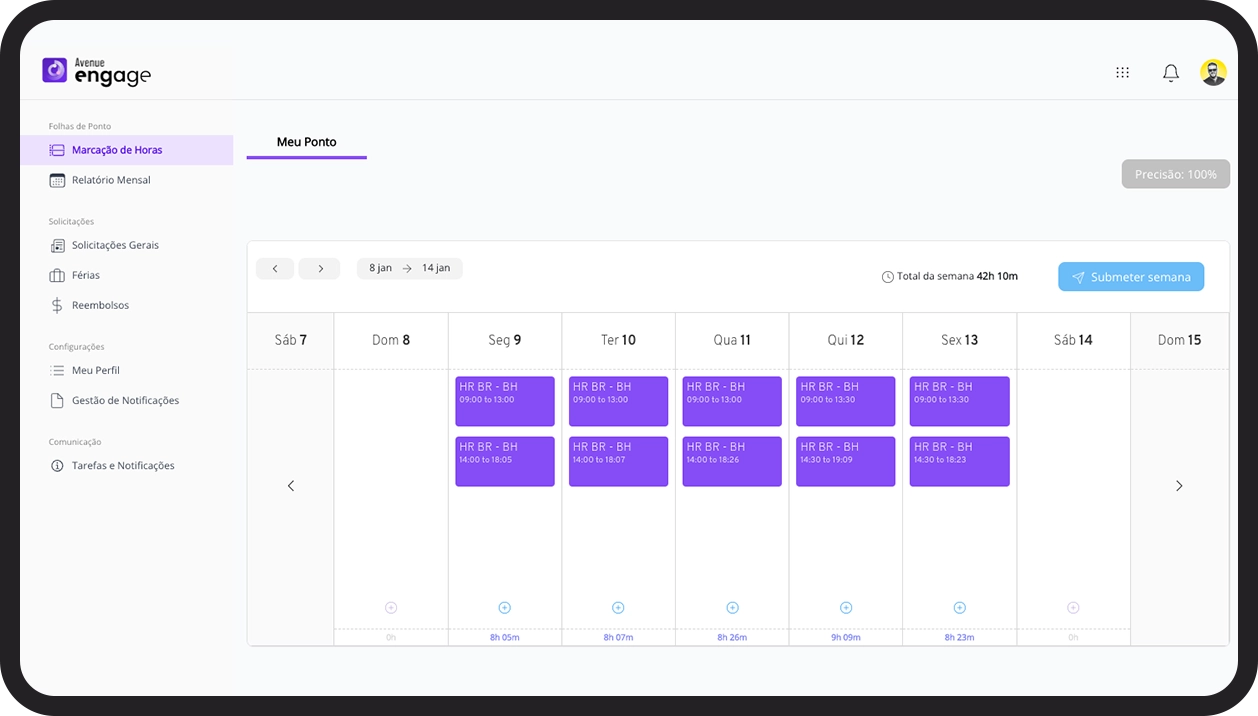
Task: Open Ter 10 entry 14:00 to 18:07
Action: (x=619, y=461)
